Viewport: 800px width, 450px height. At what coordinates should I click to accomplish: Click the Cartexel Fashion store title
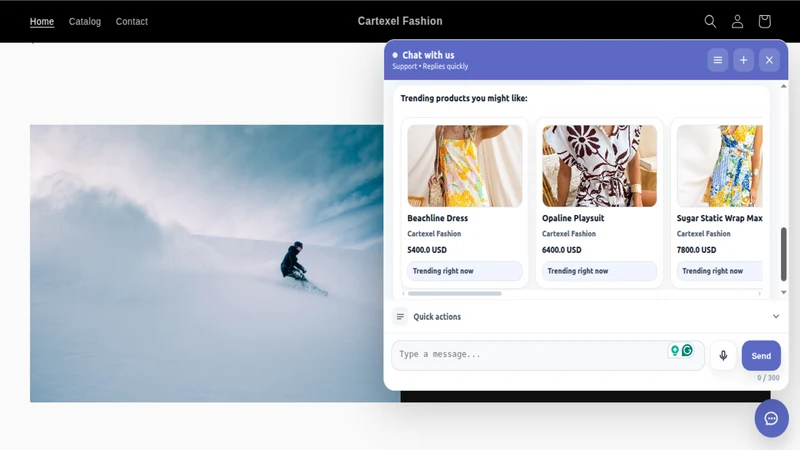(400, 21)
